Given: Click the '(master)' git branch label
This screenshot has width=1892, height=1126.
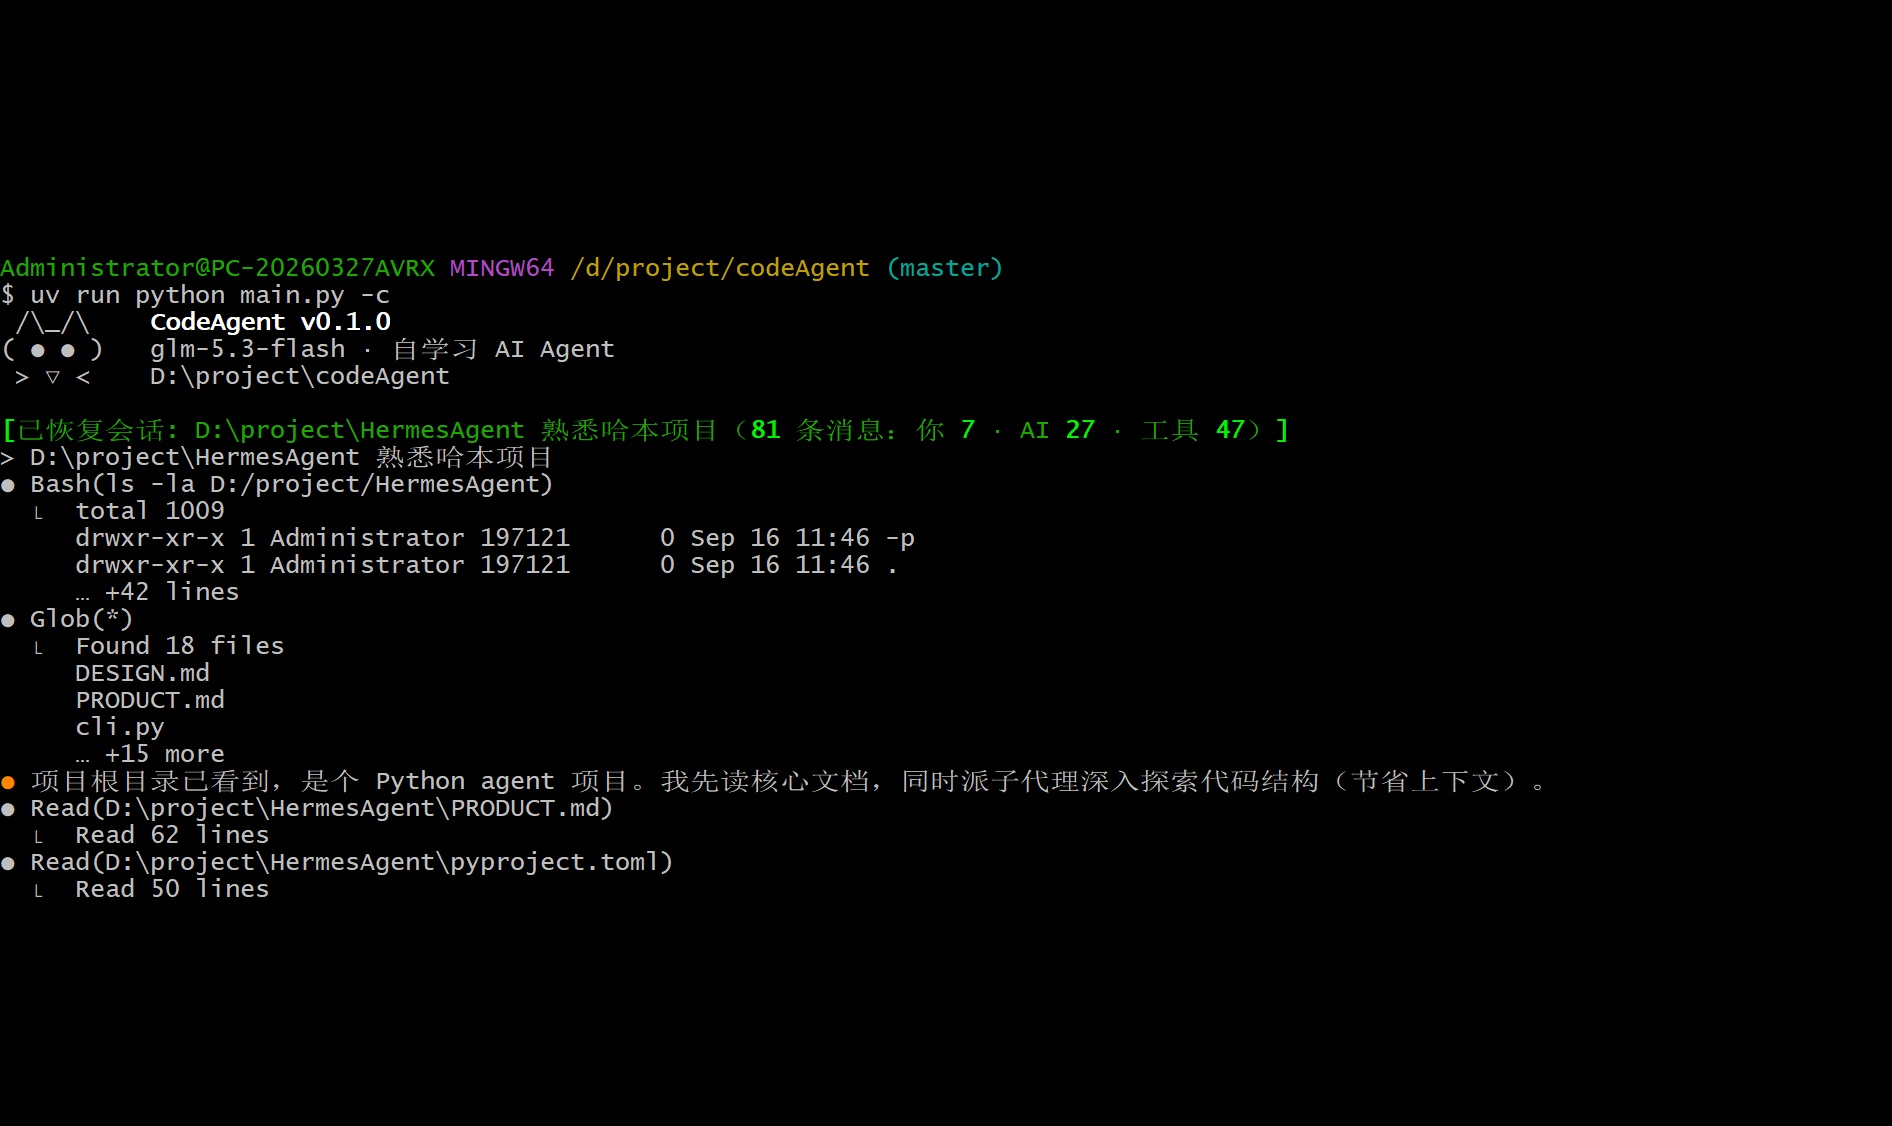Looking at the screenshot, I should point(945,268).
